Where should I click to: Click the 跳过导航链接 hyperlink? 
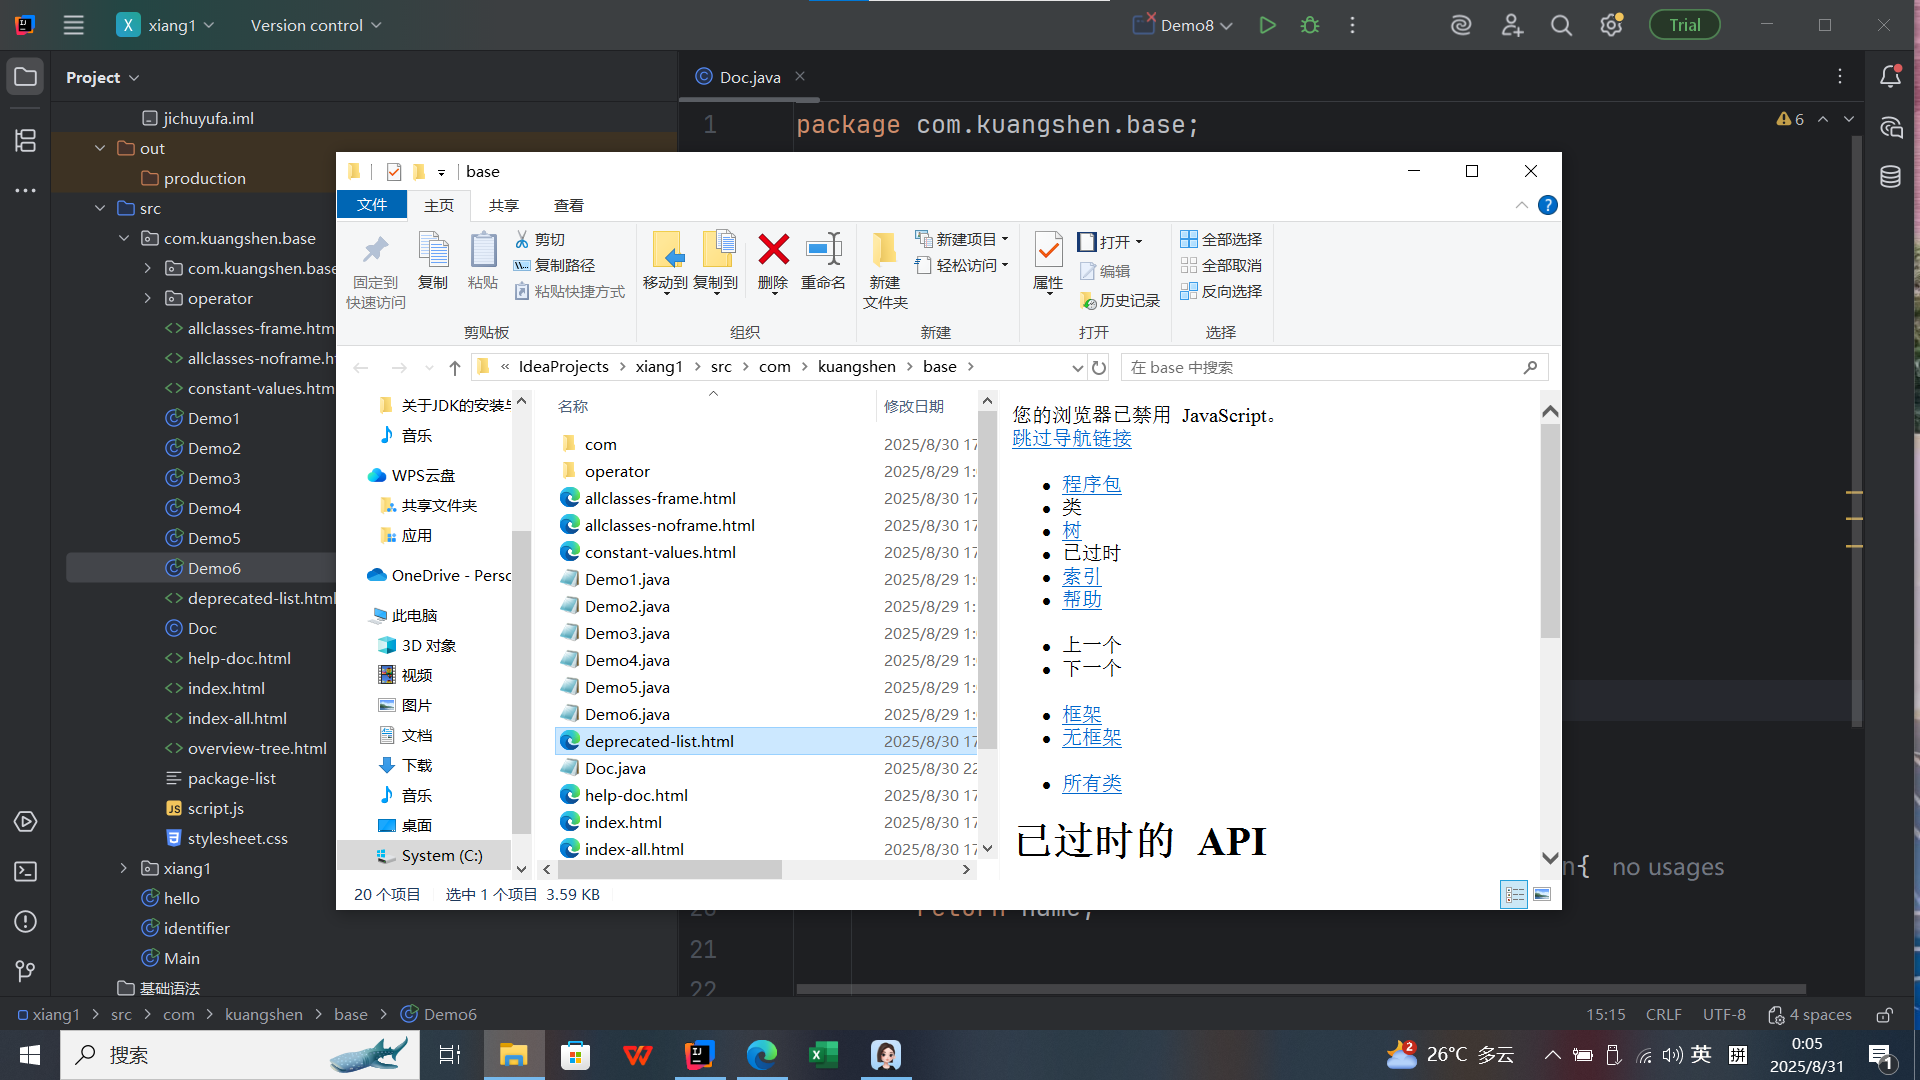click(1071, 438)
